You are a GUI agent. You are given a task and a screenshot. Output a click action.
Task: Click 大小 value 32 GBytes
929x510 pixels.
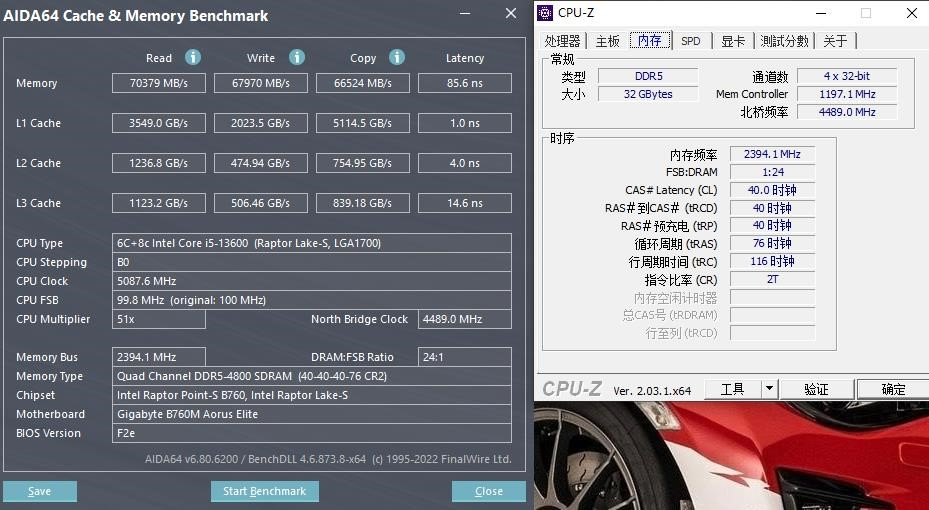click(648, 94)
